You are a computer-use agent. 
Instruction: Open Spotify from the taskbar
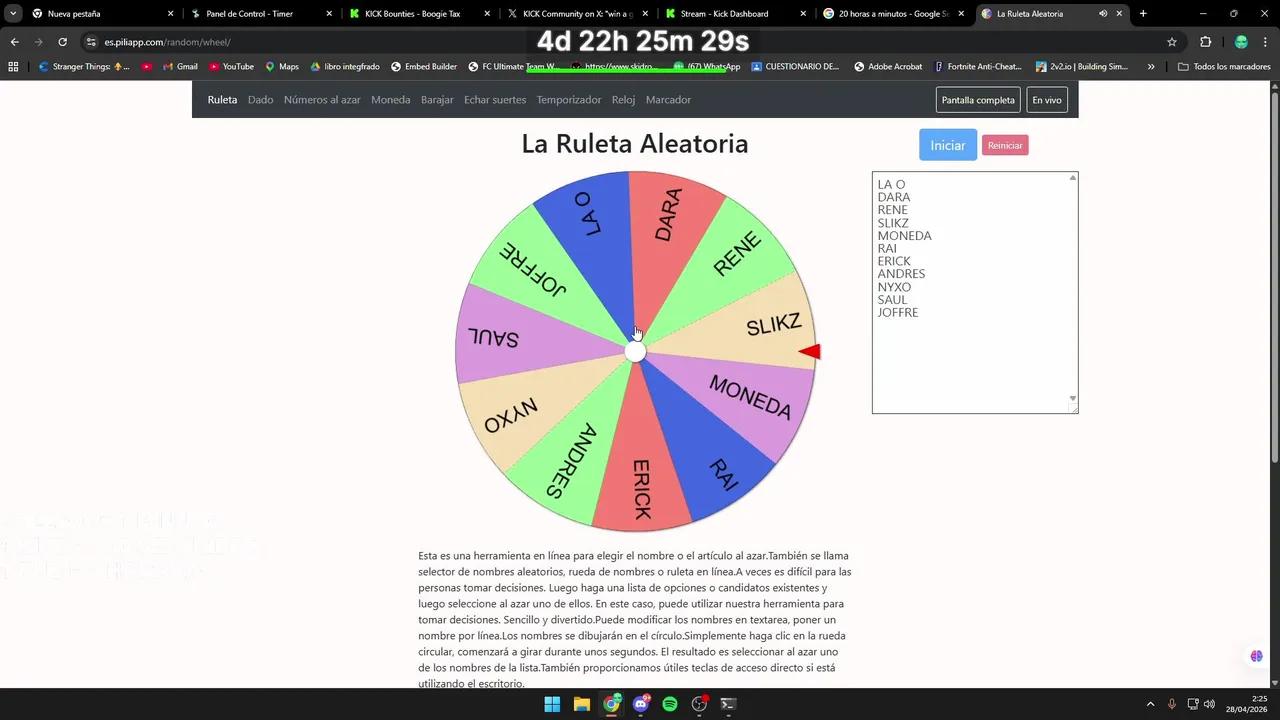670,704
